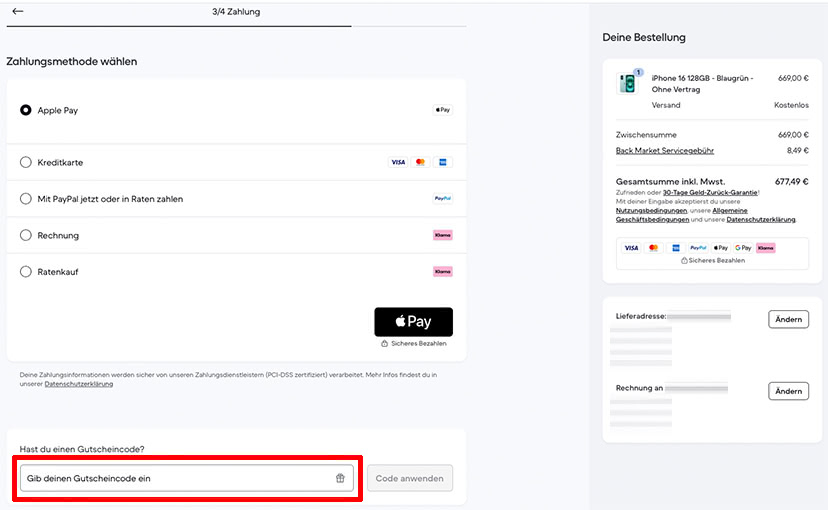The image size is (828, 510).
Task: Open the Back Market Servicegebühr link
Action: click(x=664, y=151)
